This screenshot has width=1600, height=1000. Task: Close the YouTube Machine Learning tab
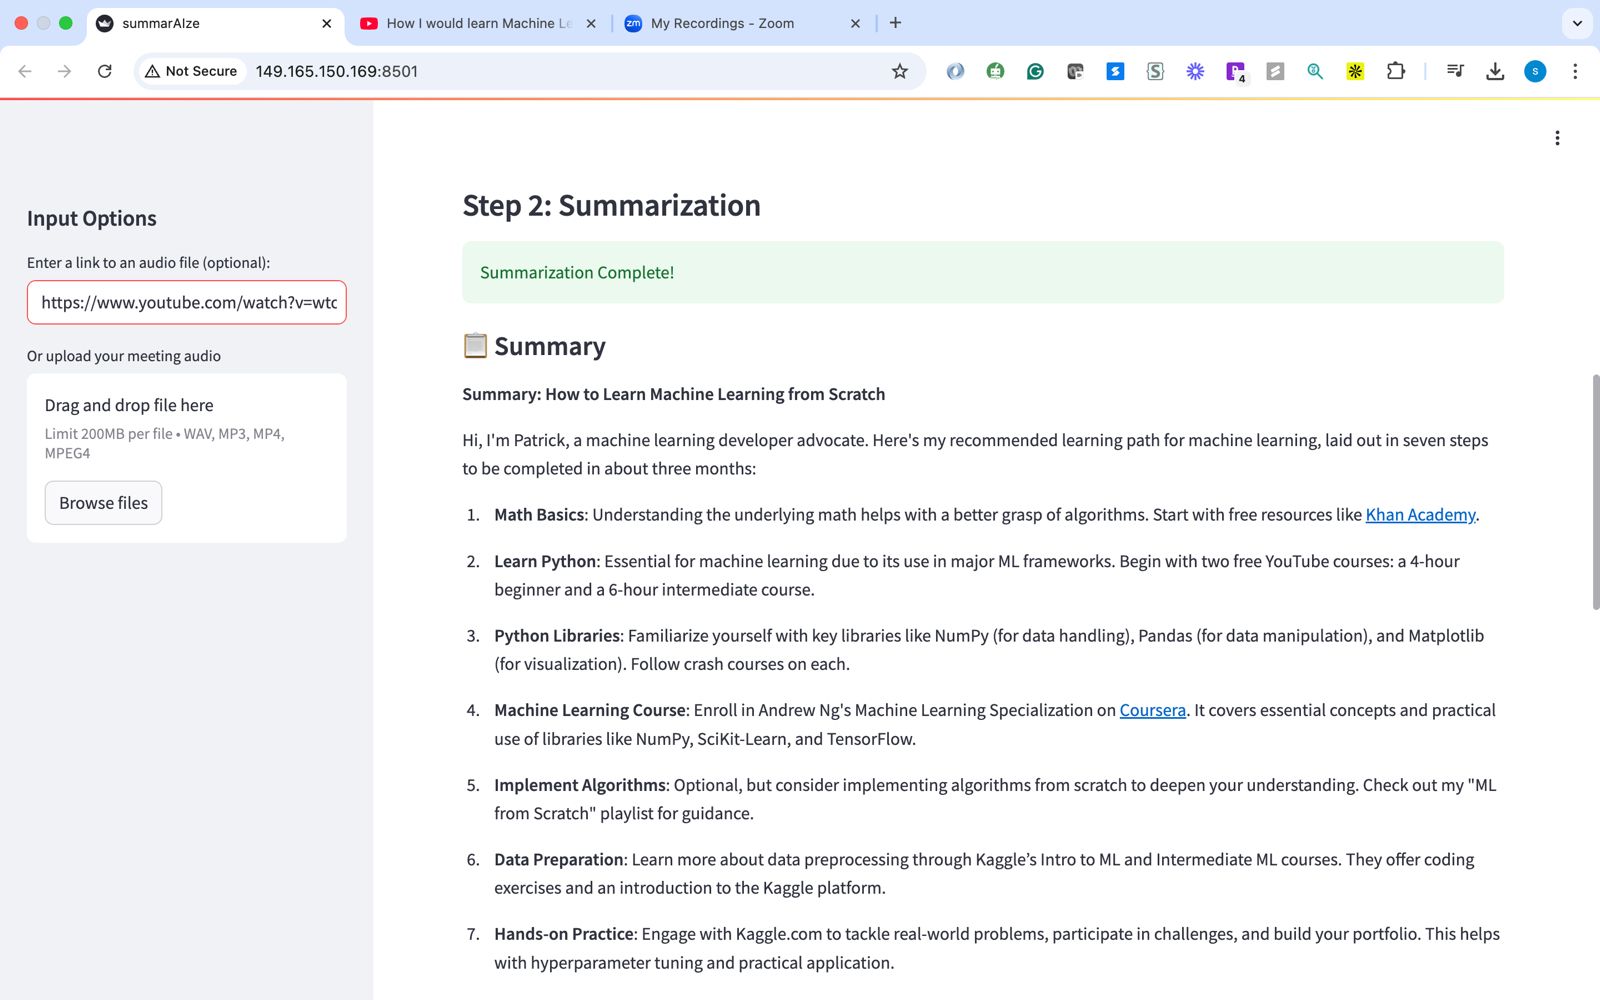coord(591,23)
